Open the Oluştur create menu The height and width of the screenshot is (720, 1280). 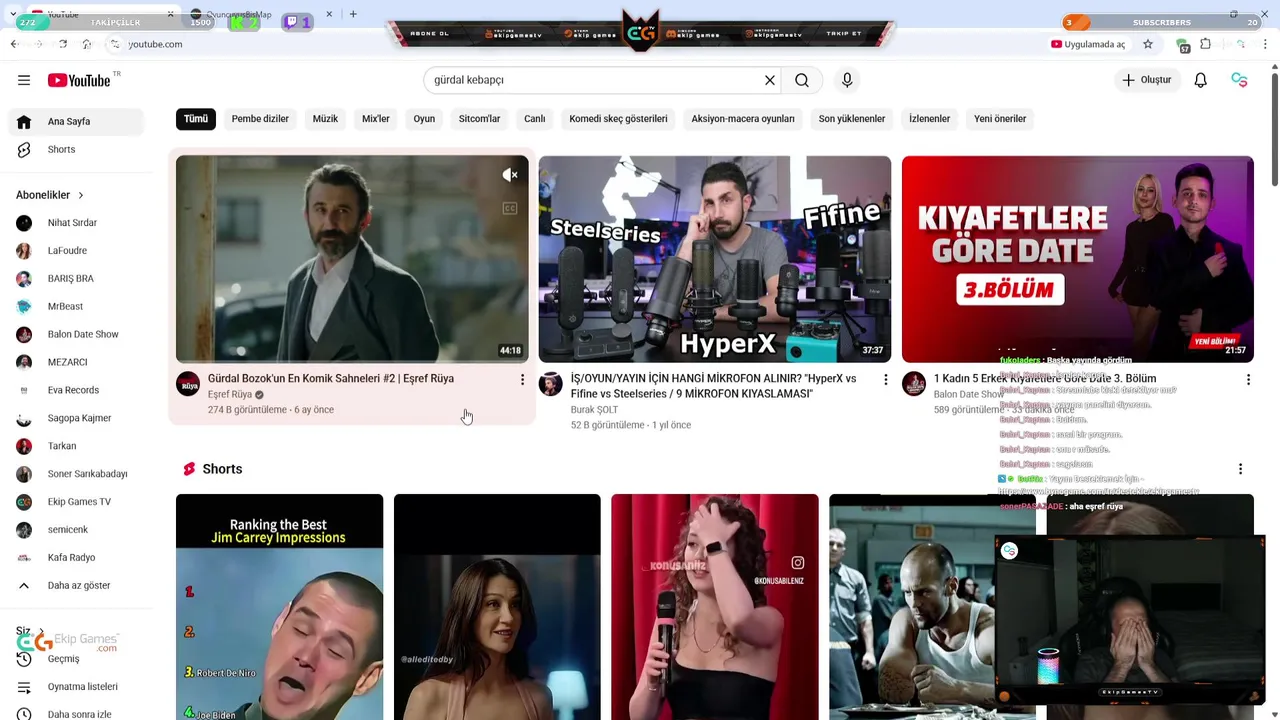point(1146,80)
